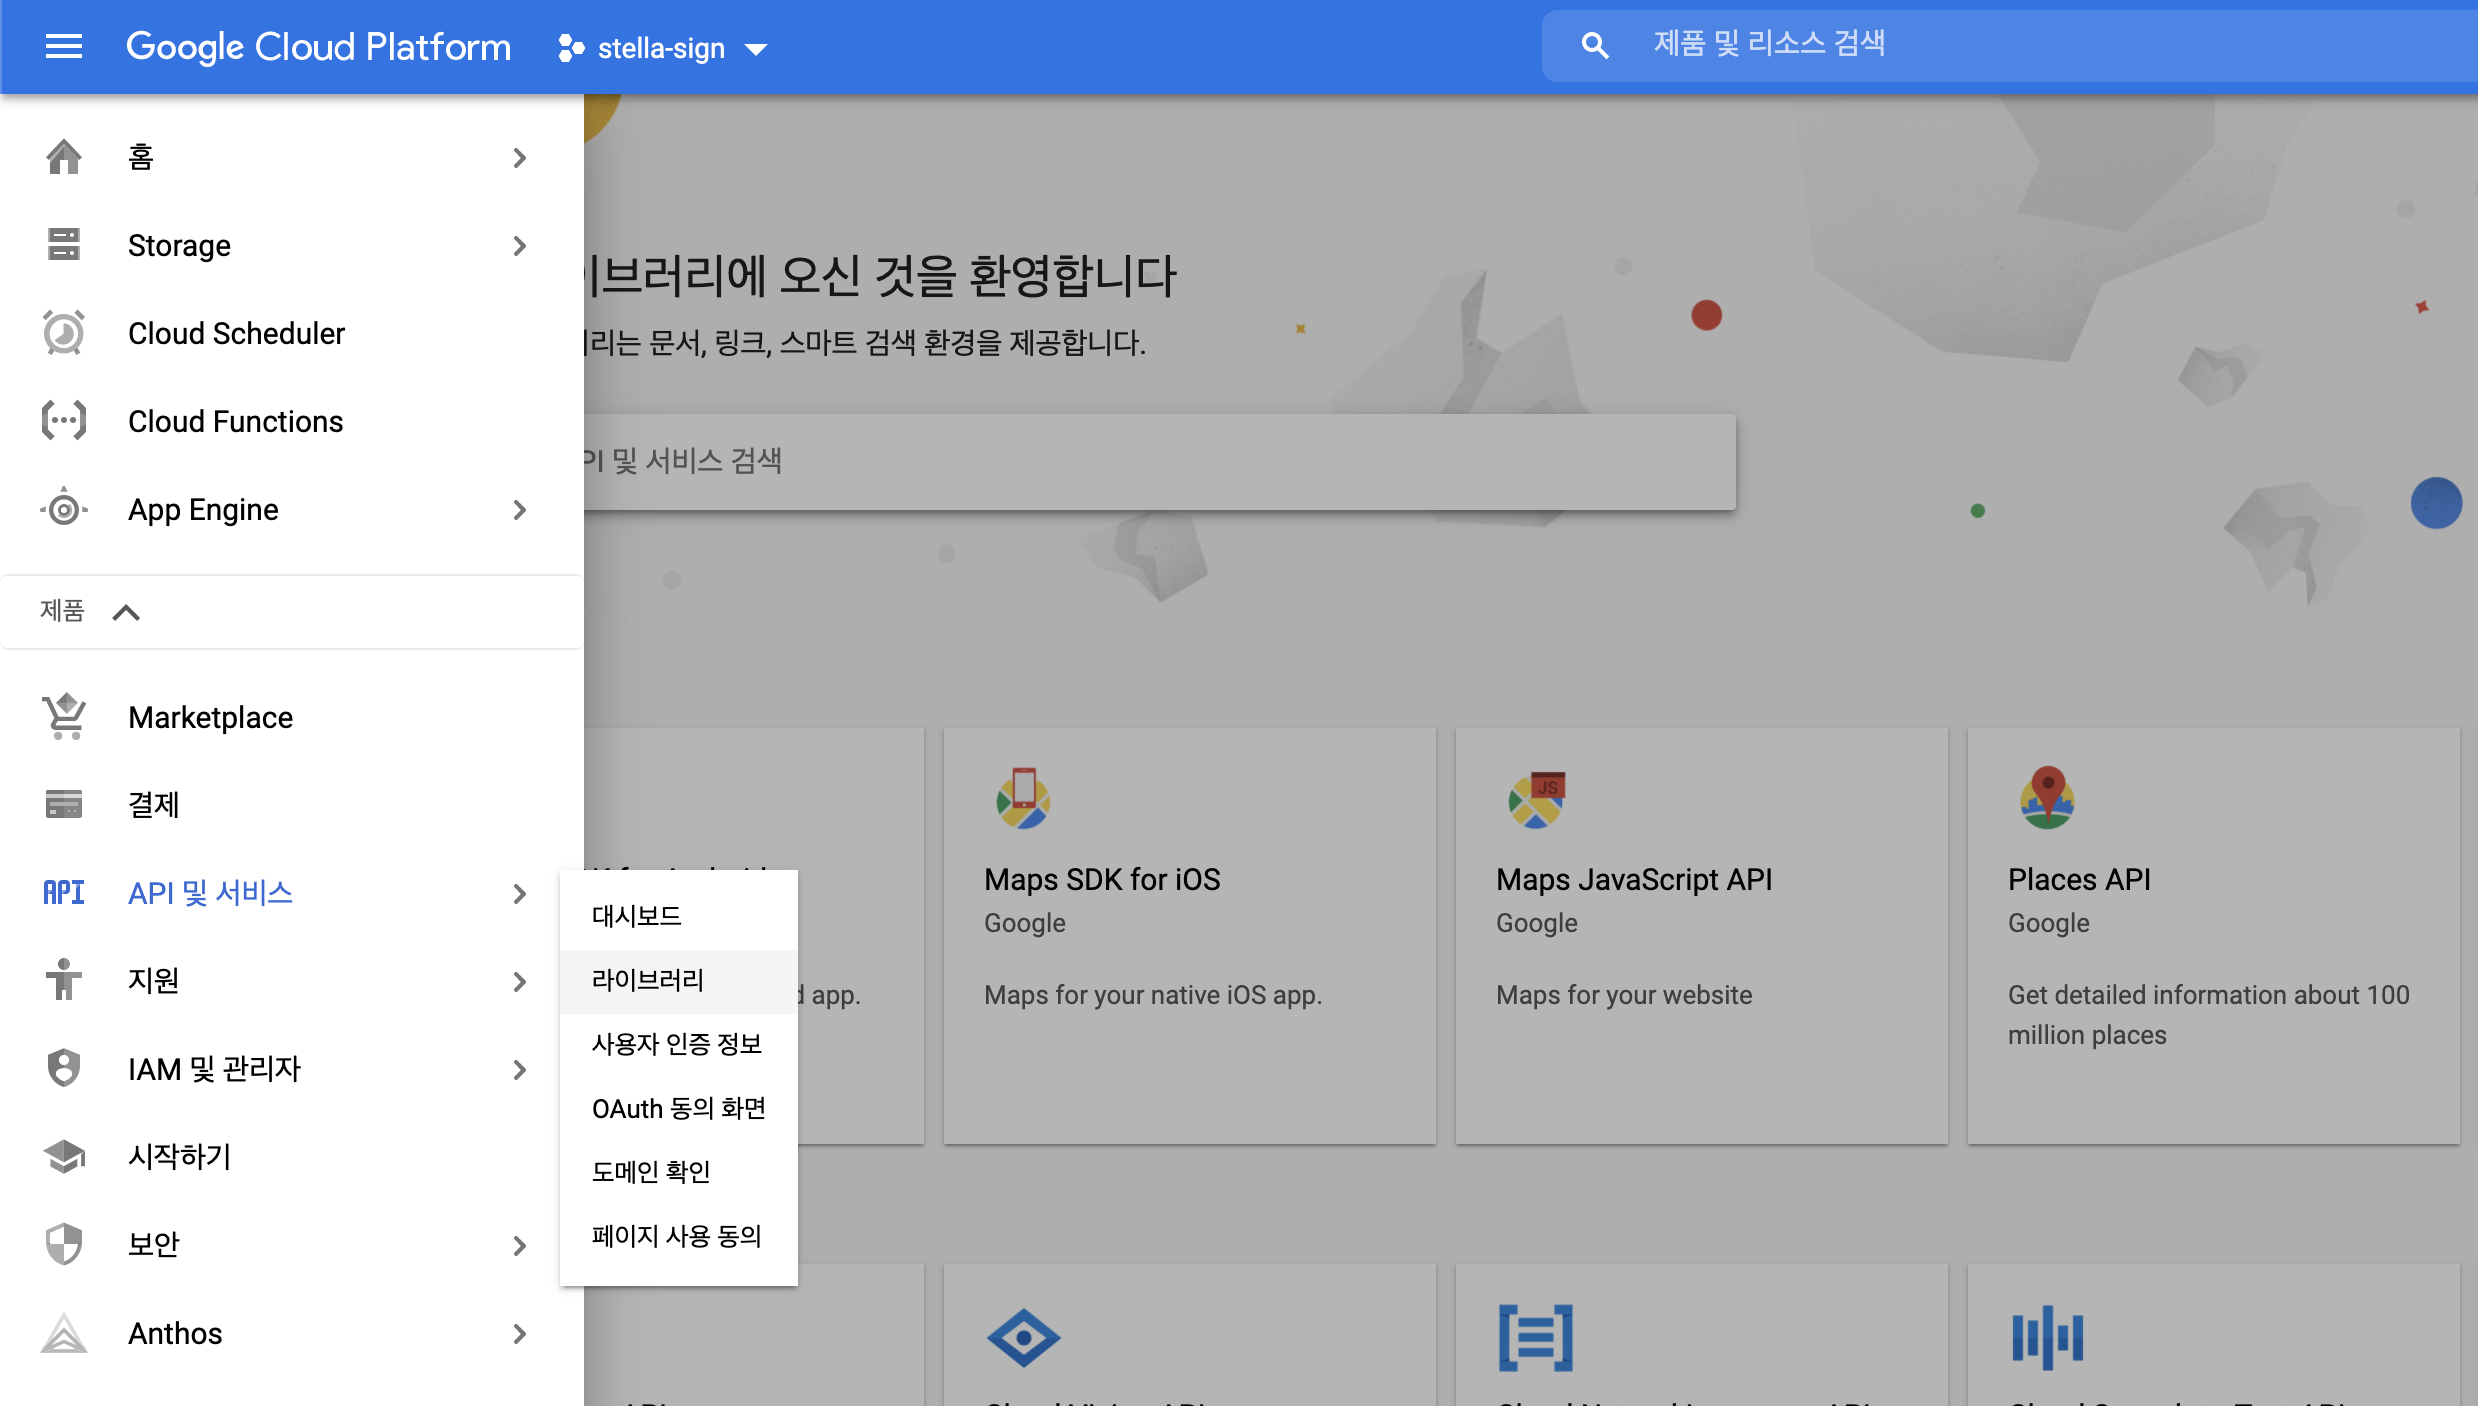Click the Storage icon

point(64,245)
